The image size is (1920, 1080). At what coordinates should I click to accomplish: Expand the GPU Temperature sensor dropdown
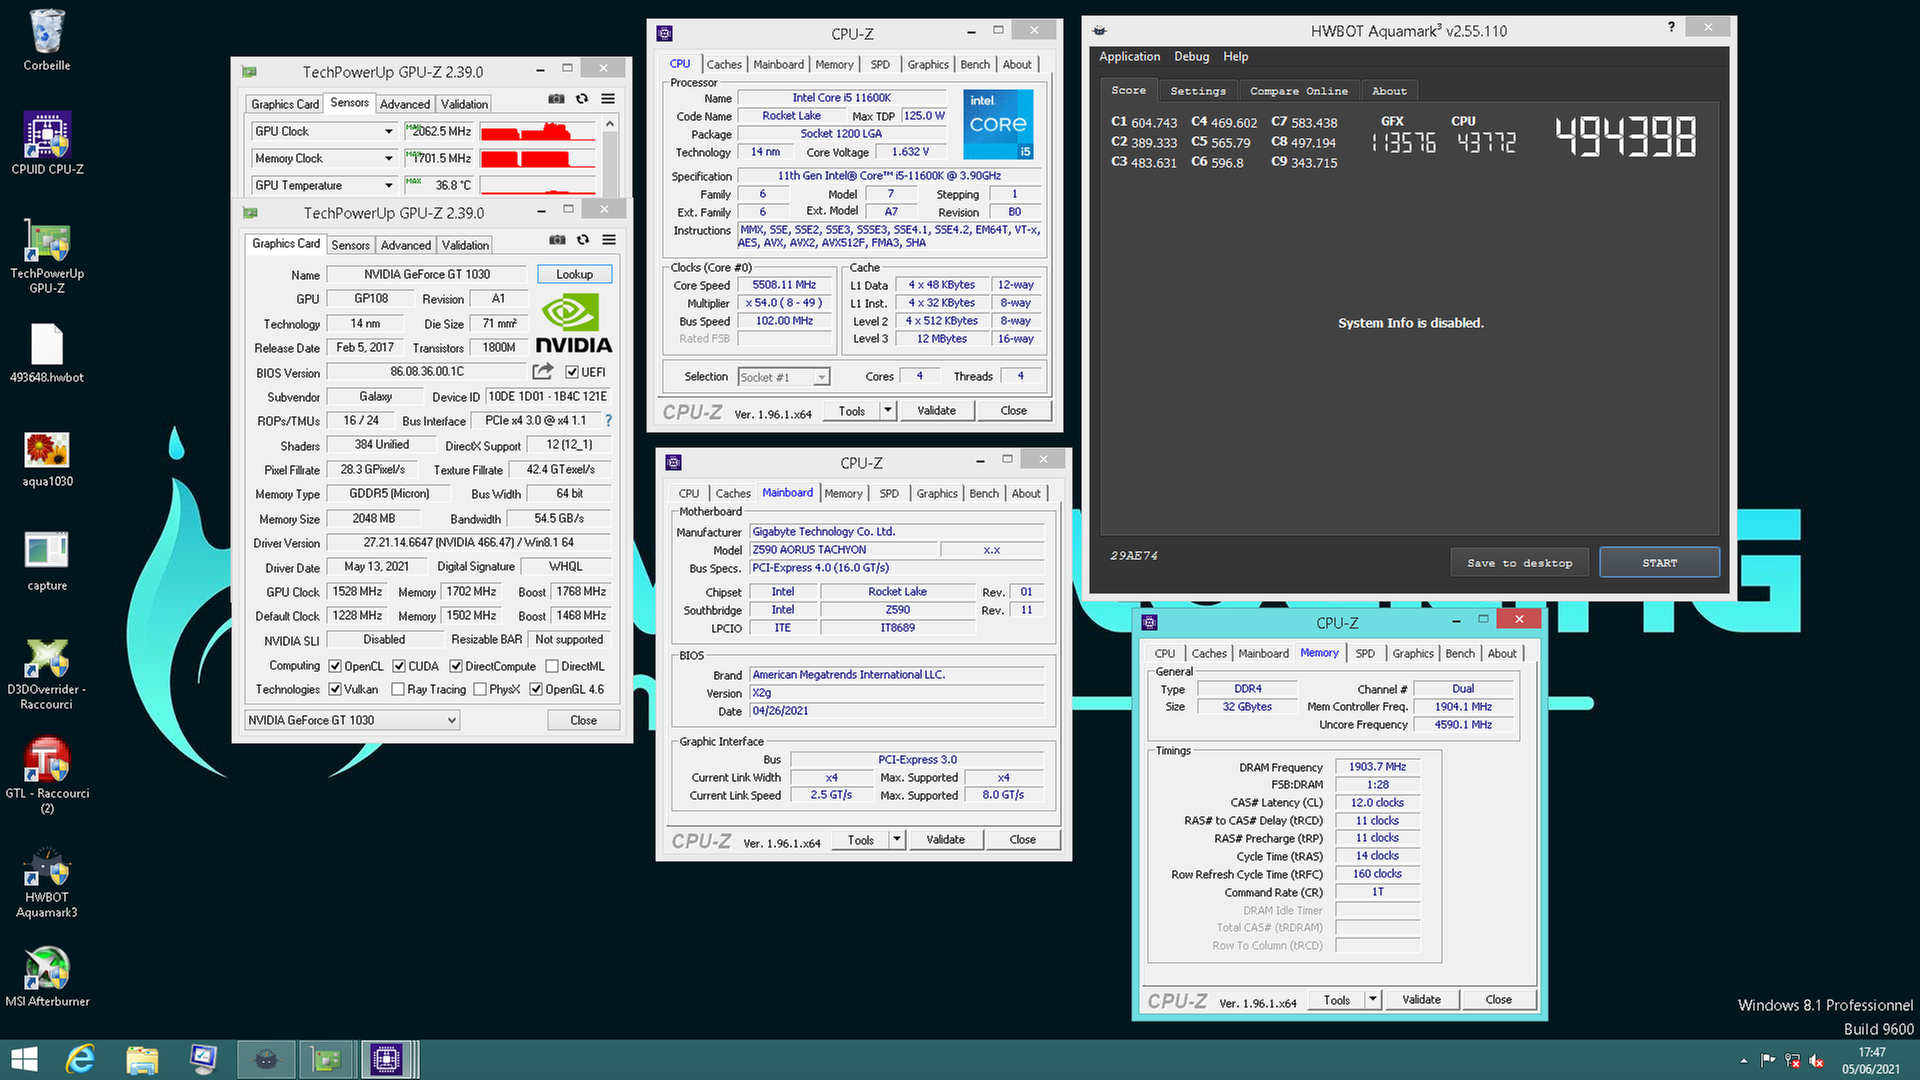coord(389,186)
